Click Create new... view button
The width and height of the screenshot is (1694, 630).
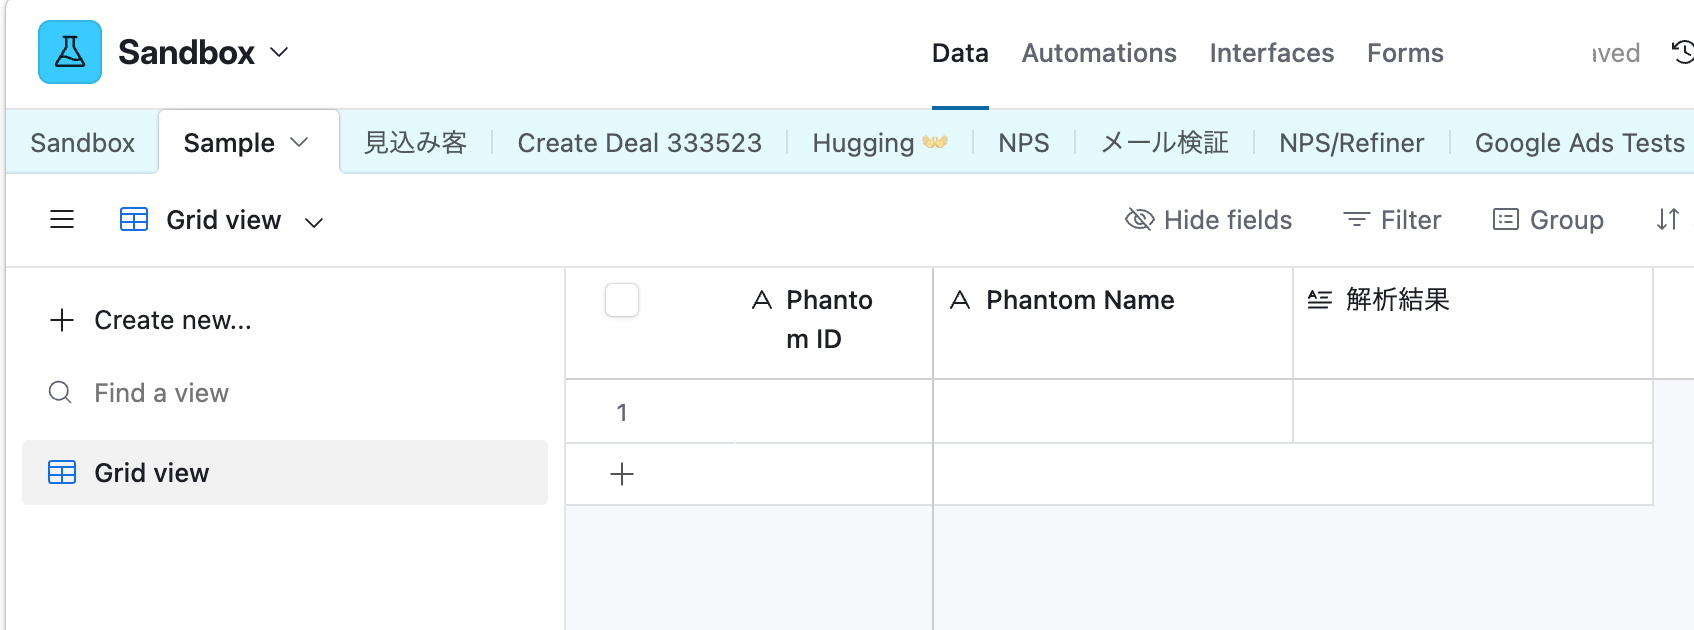[151, 320]
